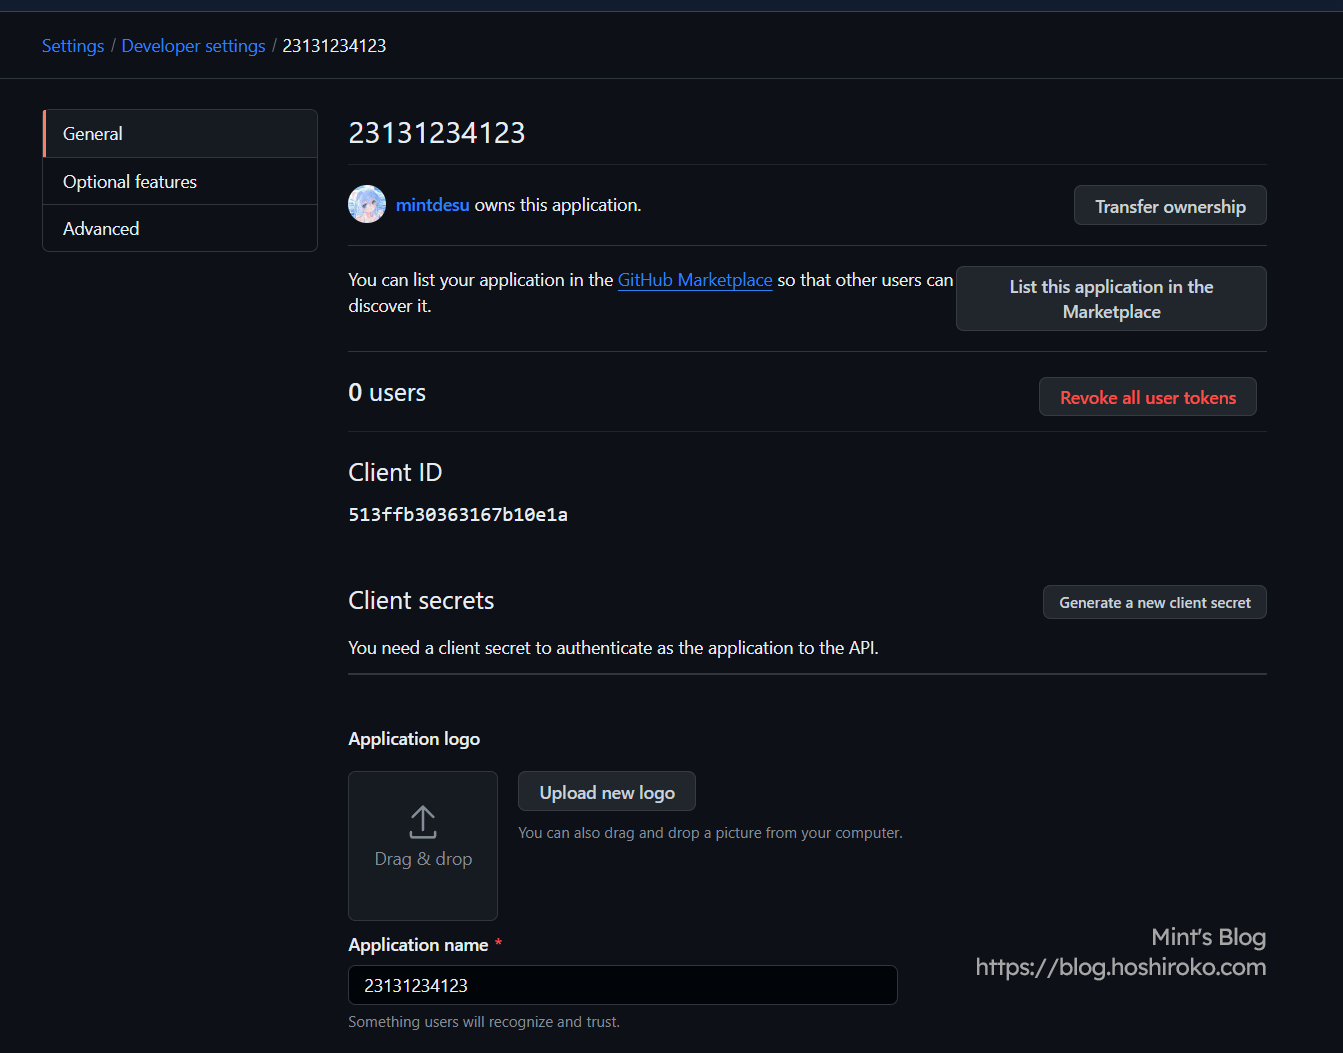This screenshot has width=1343, height=1053.
Task: Revoke all user tokens
Action: 1147,398
